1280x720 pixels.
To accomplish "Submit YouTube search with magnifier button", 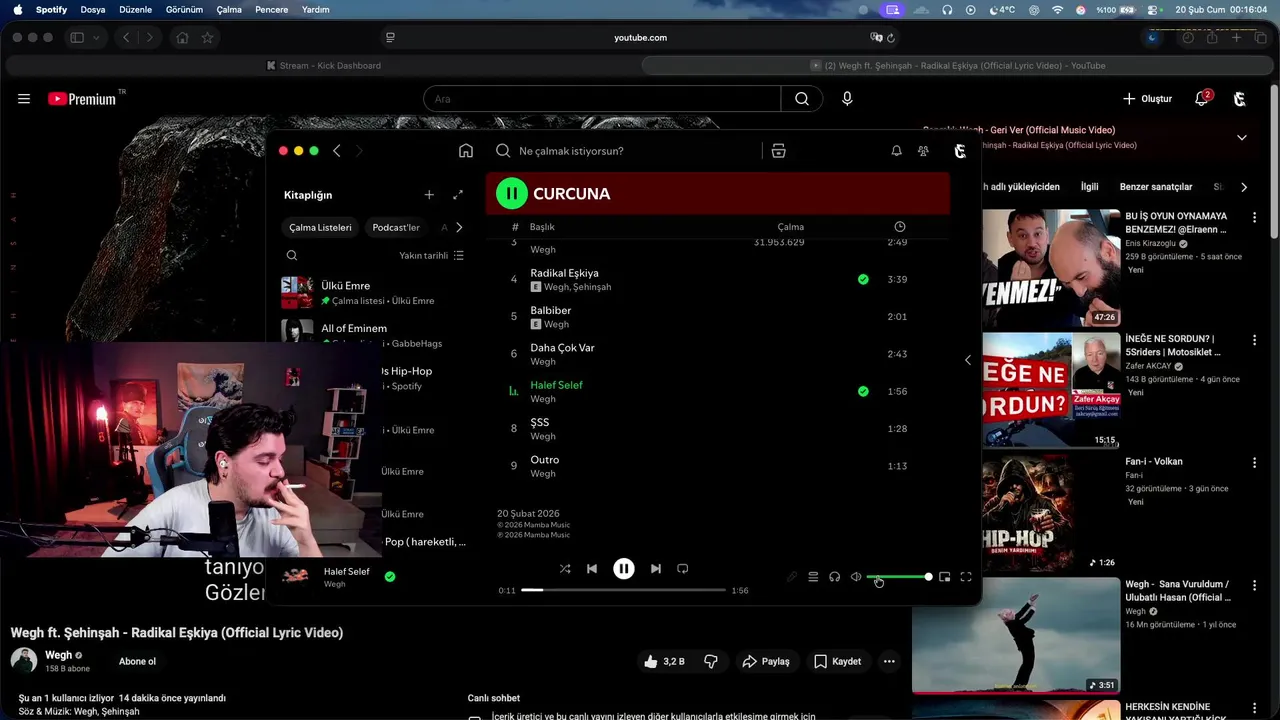I will tap(802, 99).
